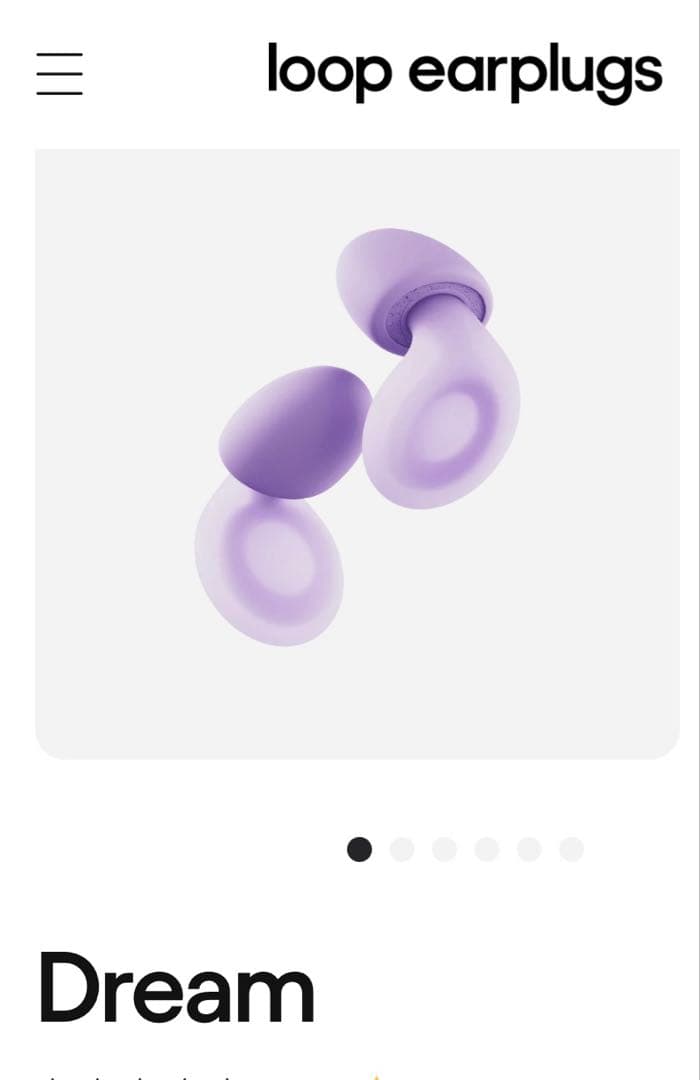Open the hamburger navigation menu
700x1080 pixels.
point(59,73)
